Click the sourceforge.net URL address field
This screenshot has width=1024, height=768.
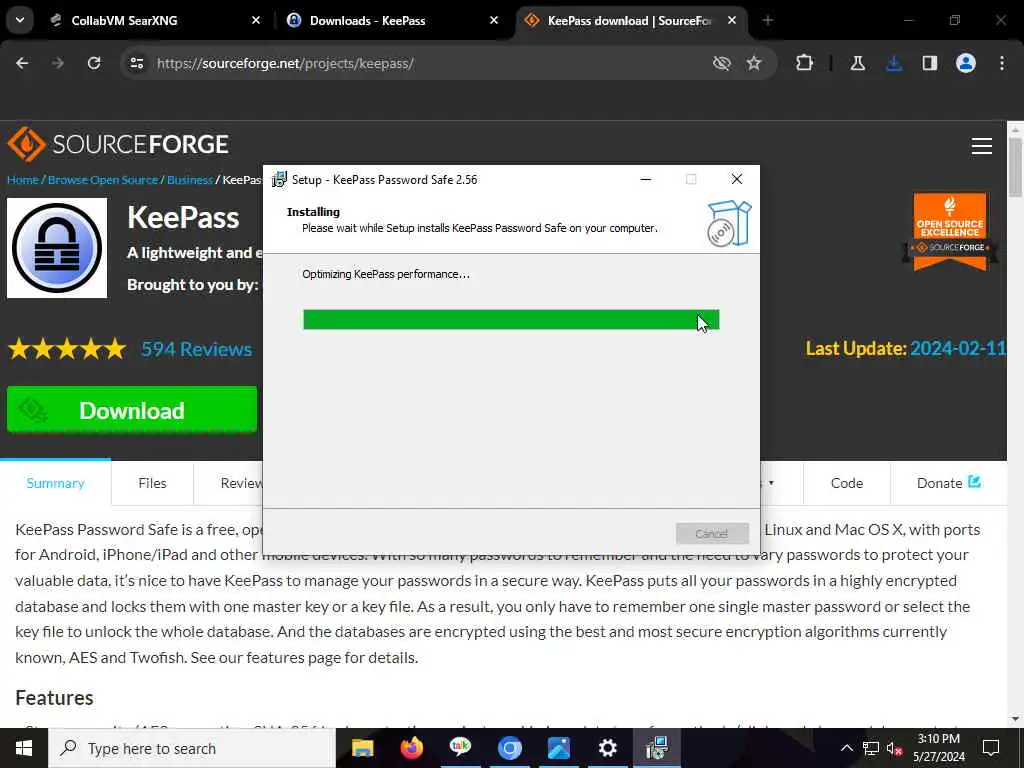tap(285, 63)
